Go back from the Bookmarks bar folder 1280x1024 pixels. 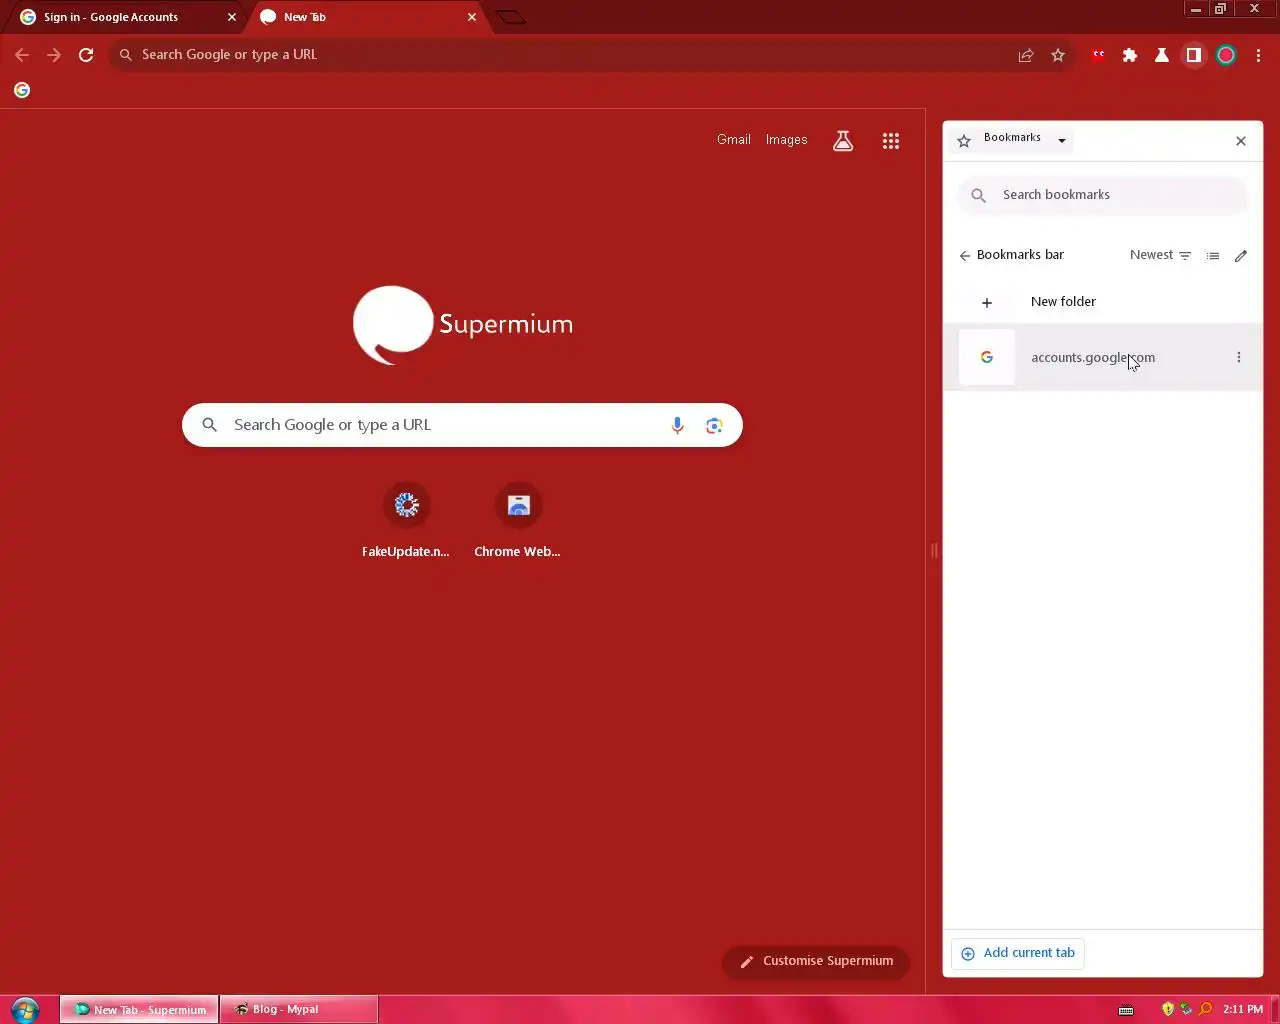[x=965, y=256]
